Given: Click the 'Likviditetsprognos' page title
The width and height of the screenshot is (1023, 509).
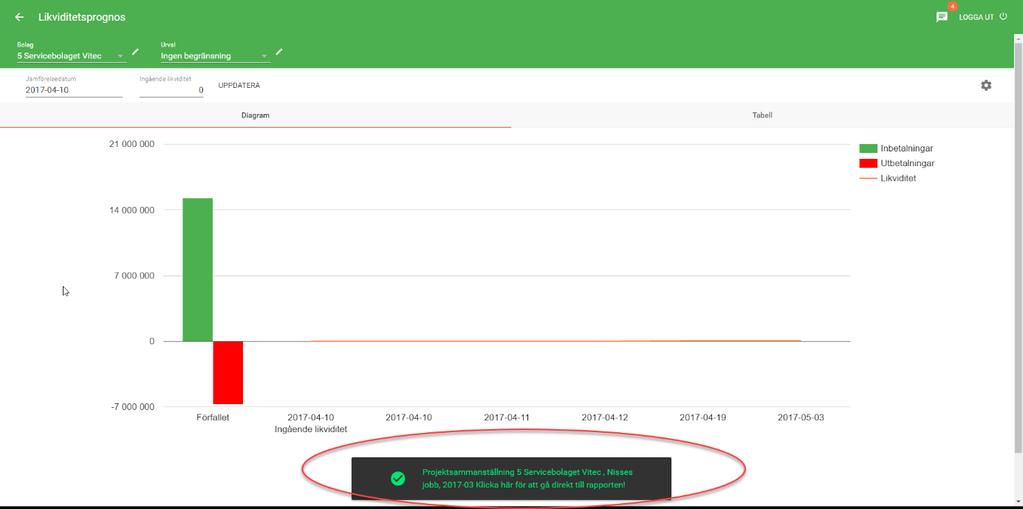Looking at the screenshot, I should [x=82, y=18].
